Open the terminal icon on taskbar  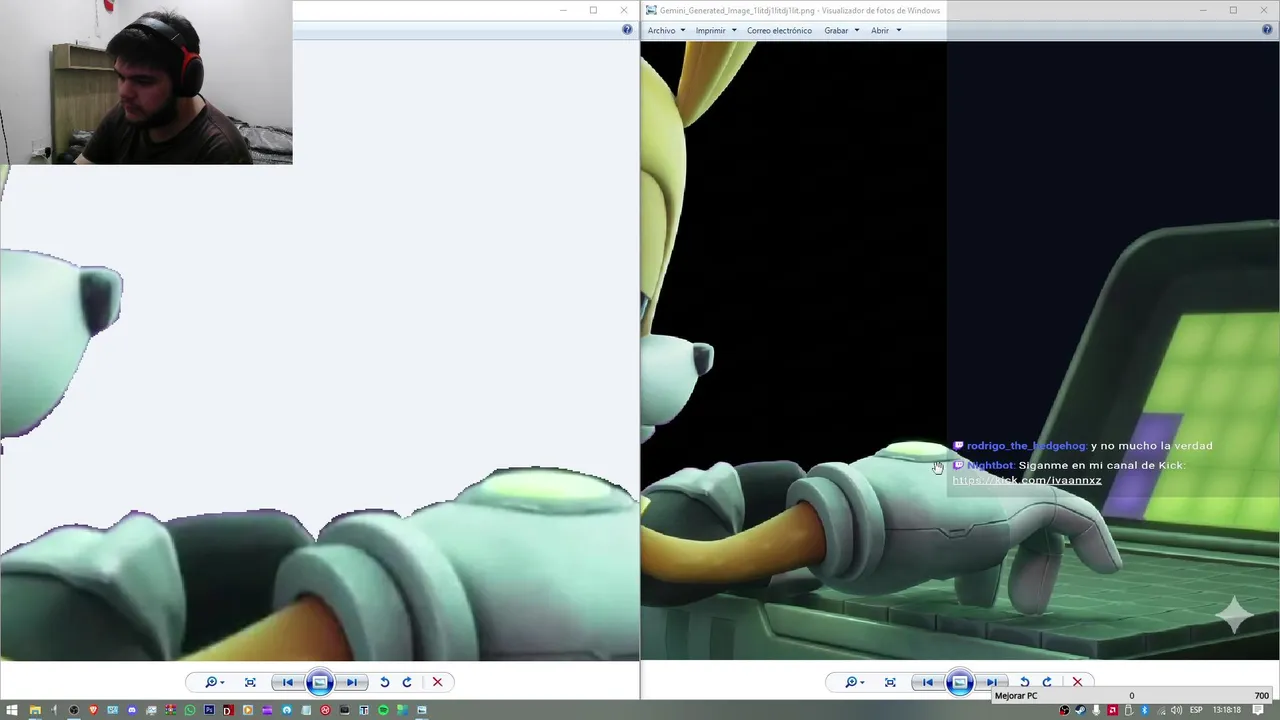[345, 710]
